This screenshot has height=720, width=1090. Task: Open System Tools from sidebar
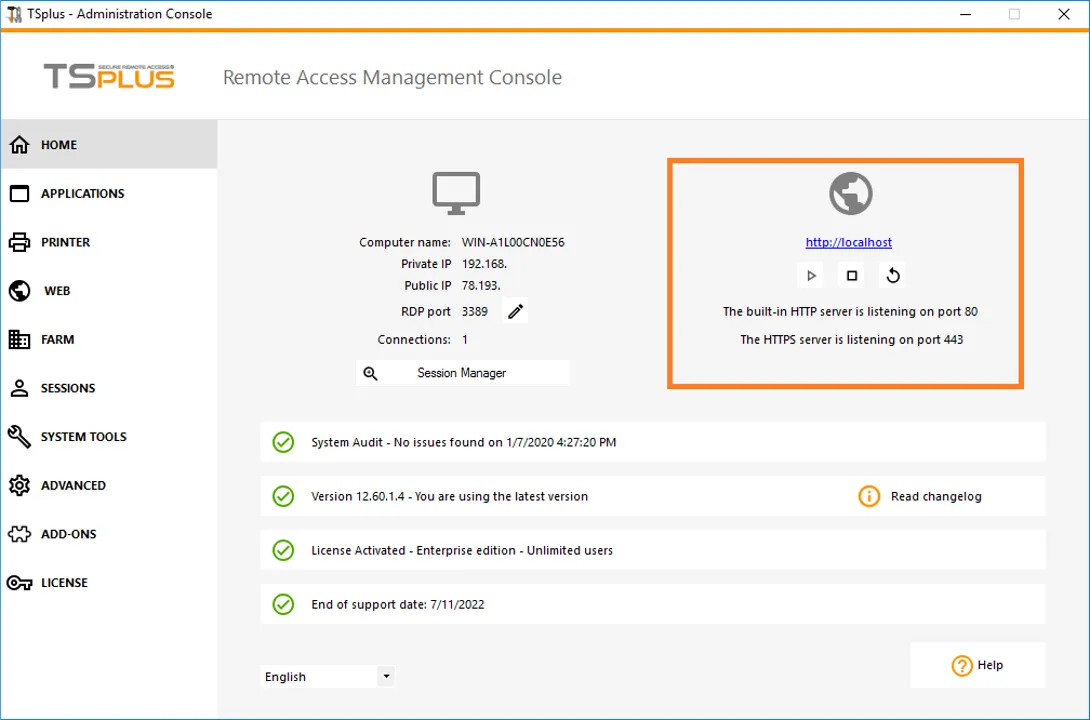[83, 437]
